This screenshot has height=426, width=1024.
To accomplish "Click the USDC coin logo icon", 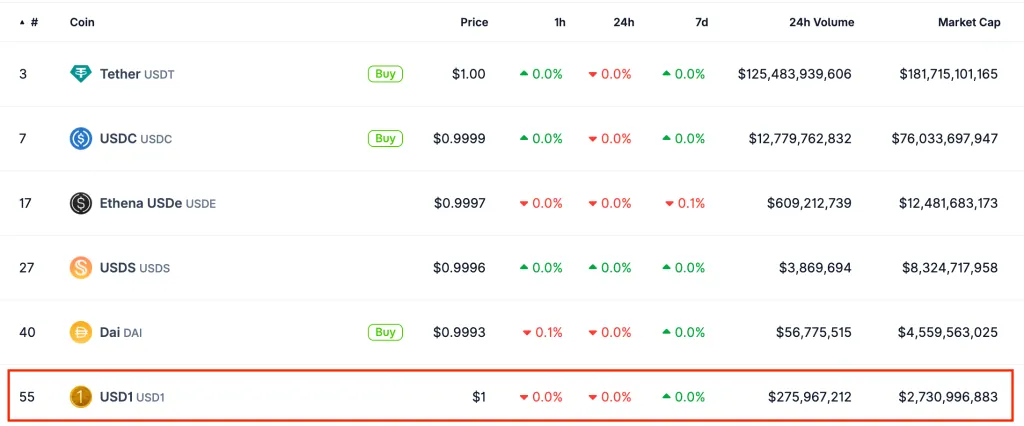I will pyautogui.click(x=81, y=139).
